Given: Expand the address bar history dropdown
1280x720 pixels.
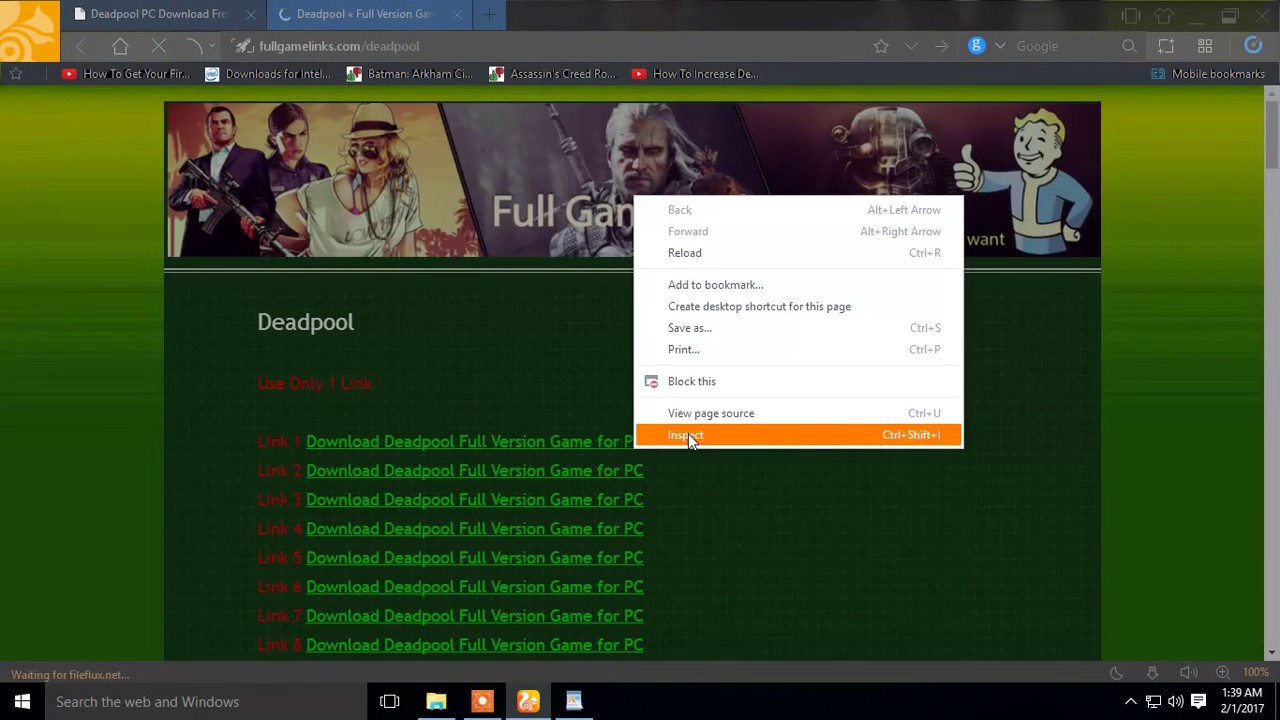Looking at the screenshot, I should tap(911, 46).
